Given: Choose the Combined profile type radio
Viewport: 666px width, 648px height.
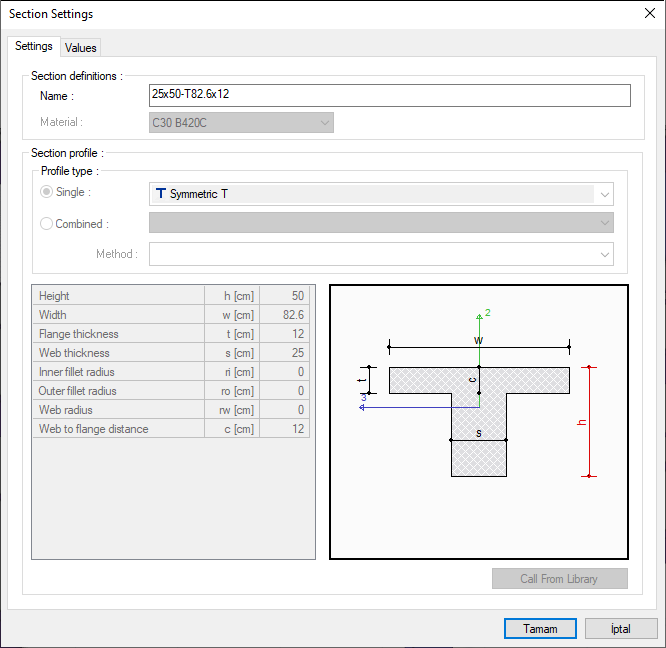Looking at the screenshot, I should point(47,224).
